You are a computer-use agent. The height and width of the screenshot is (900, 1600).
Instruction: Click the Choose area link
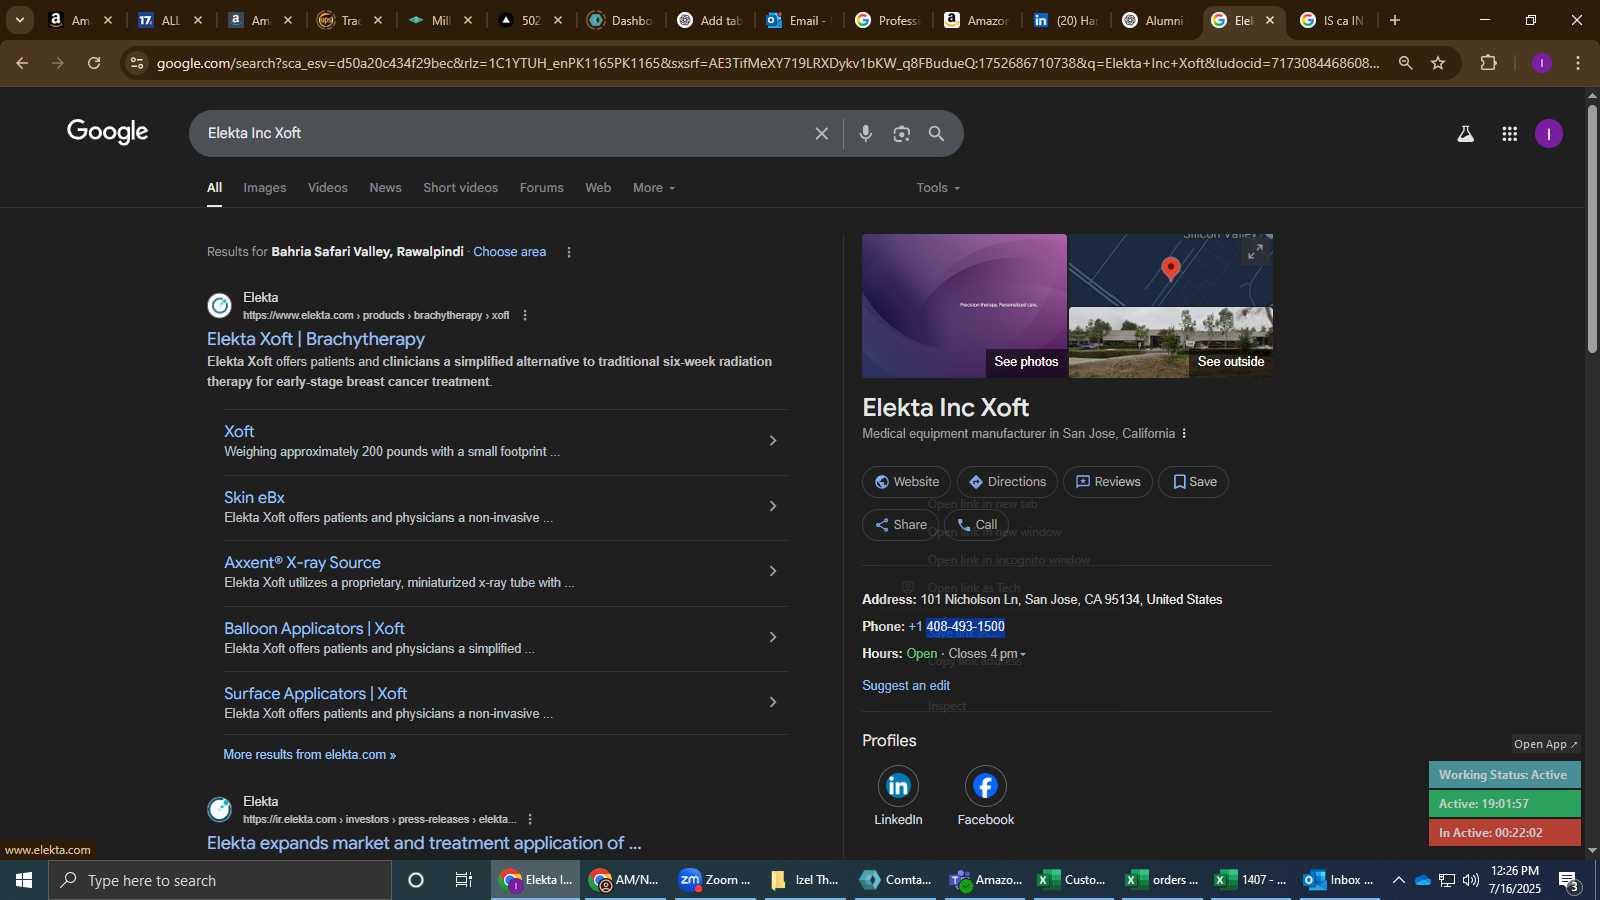[510, 252]
